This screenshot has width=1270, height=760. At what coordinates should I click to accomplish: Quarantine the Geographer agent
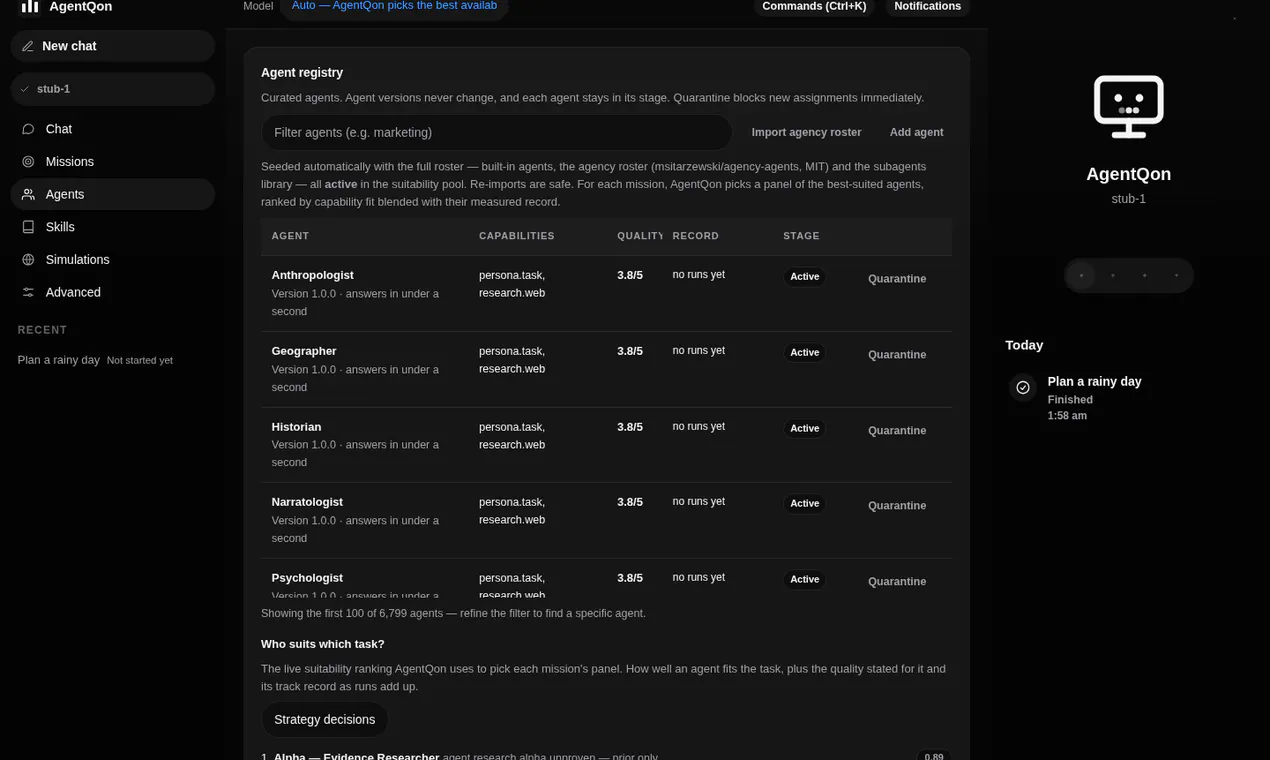click(897, 355)
